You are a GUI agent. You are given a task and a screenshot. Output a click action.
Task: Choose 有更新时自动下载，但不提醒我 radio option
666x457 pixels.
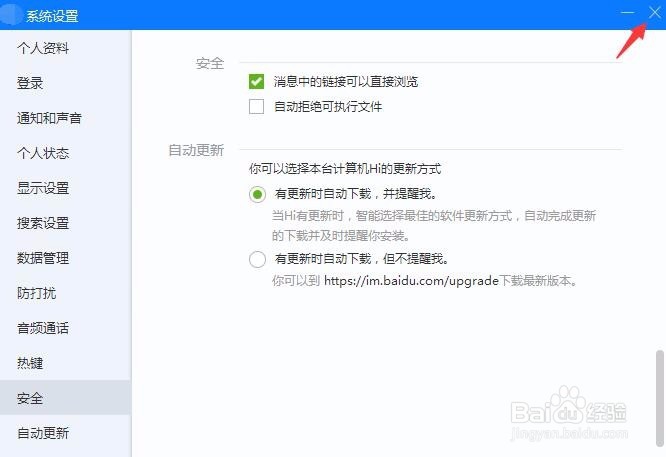click(x=257, y=259)
